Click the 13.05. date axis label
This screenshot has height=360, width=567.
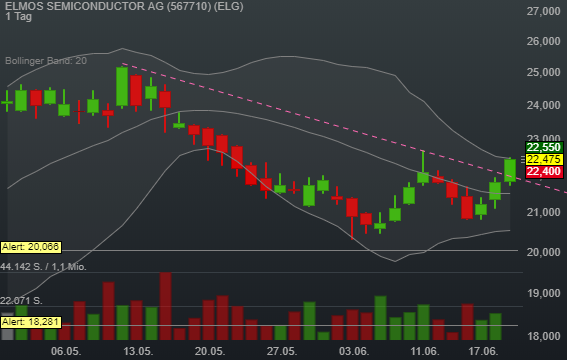click(138, 351)
